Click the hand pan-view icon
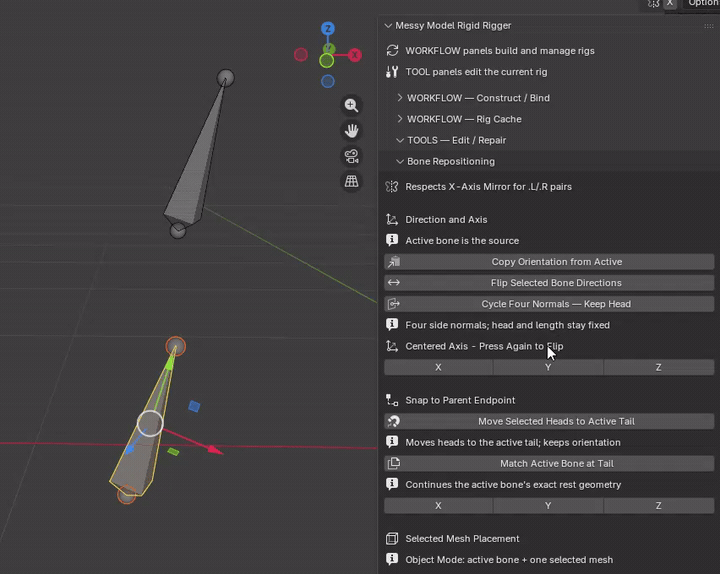Viewport: 720px width, 574px height. coord(351,131)
